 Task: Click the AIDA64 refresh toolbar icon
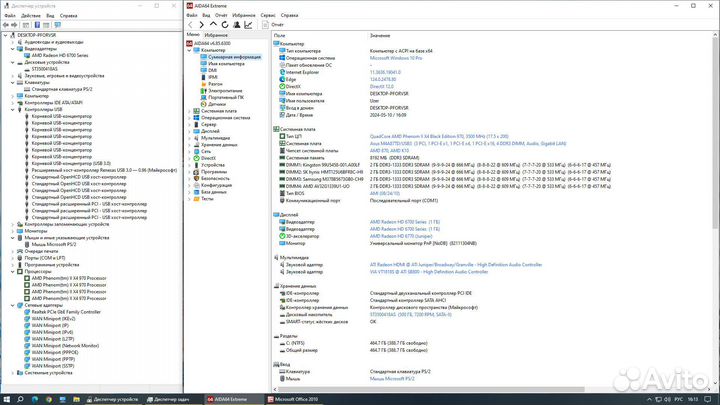point(224,26)
